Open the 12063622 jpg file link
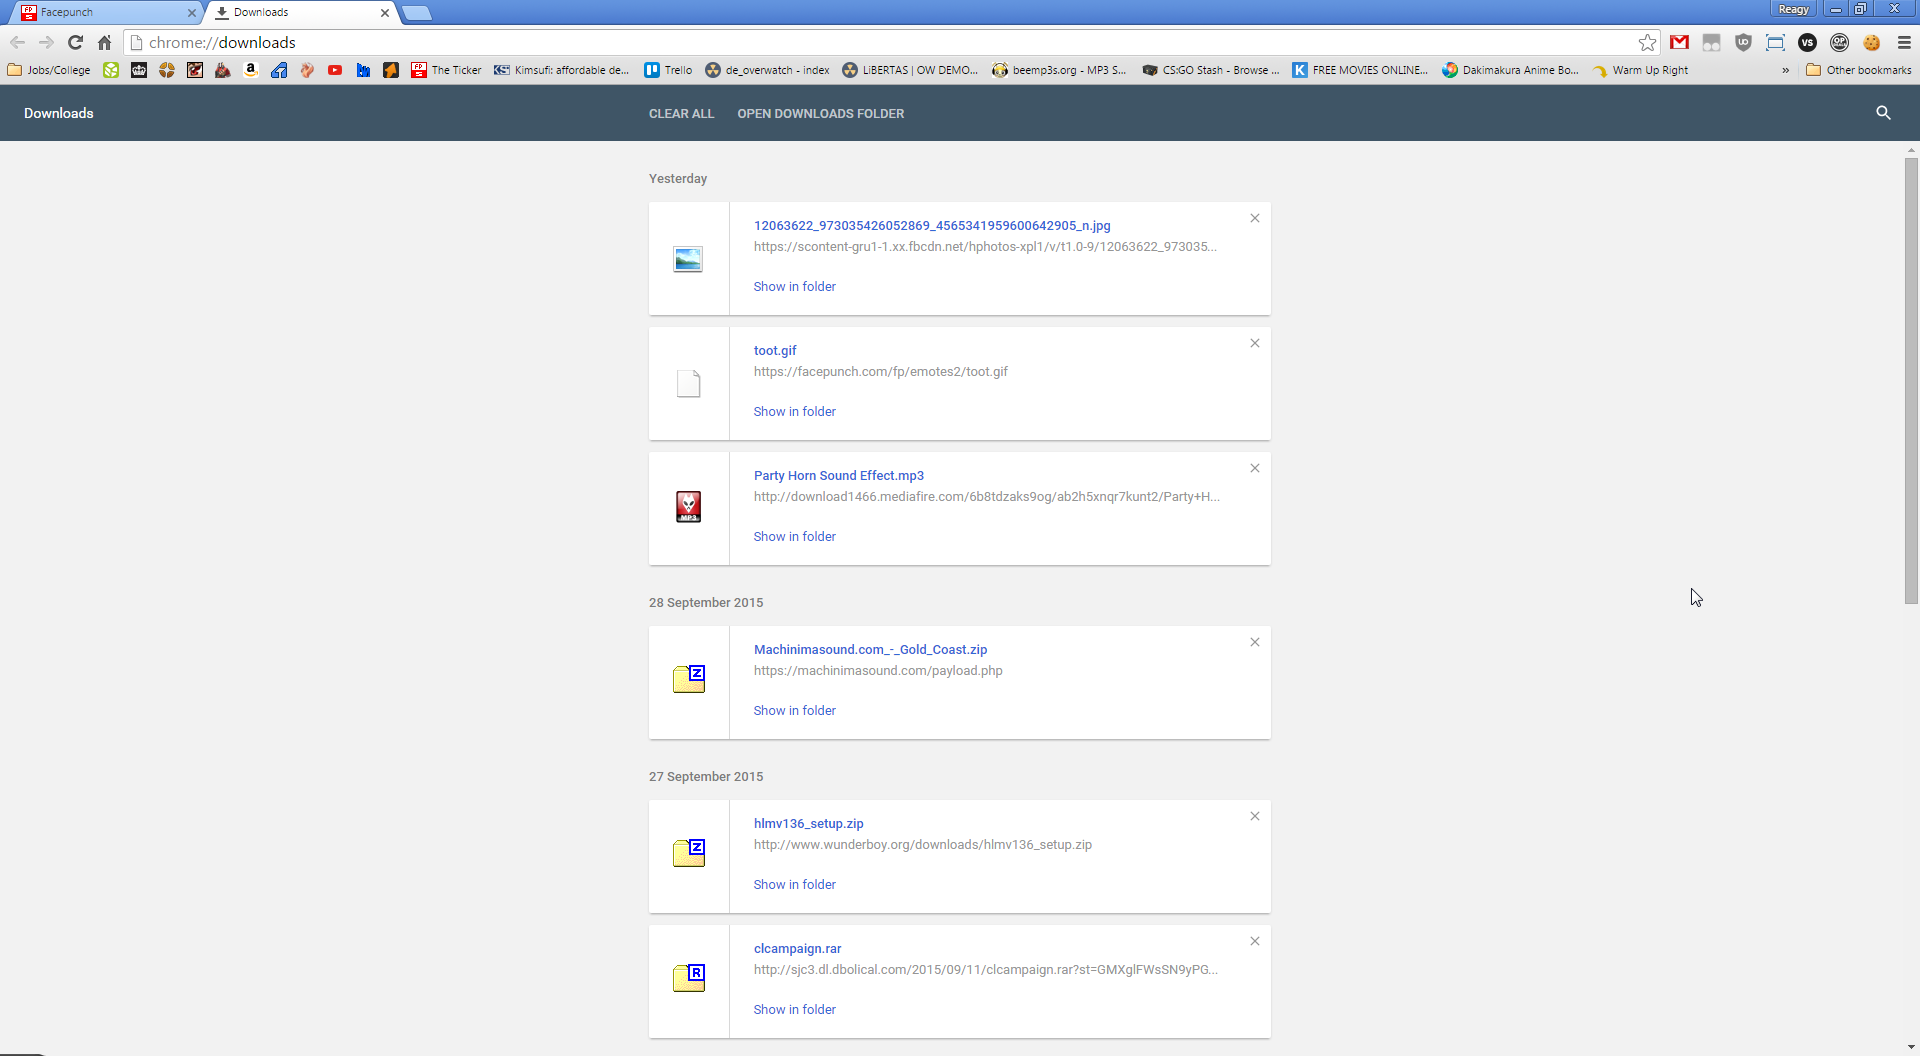1920x1056 pixels. [x=932, y=226]
